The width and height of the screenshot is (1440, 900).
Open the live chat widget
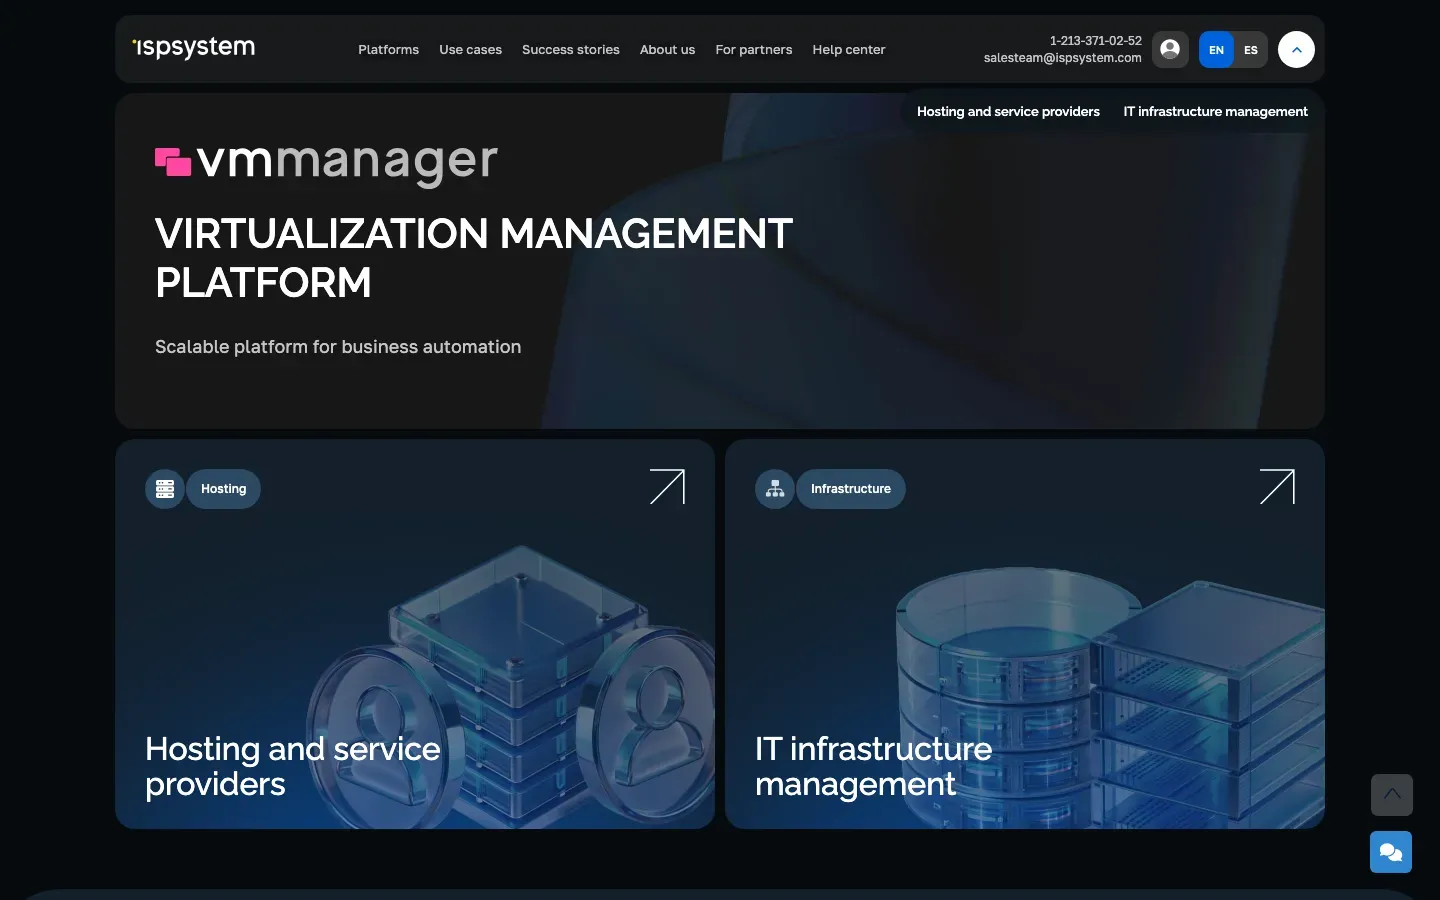click(x=1391, y=852)
